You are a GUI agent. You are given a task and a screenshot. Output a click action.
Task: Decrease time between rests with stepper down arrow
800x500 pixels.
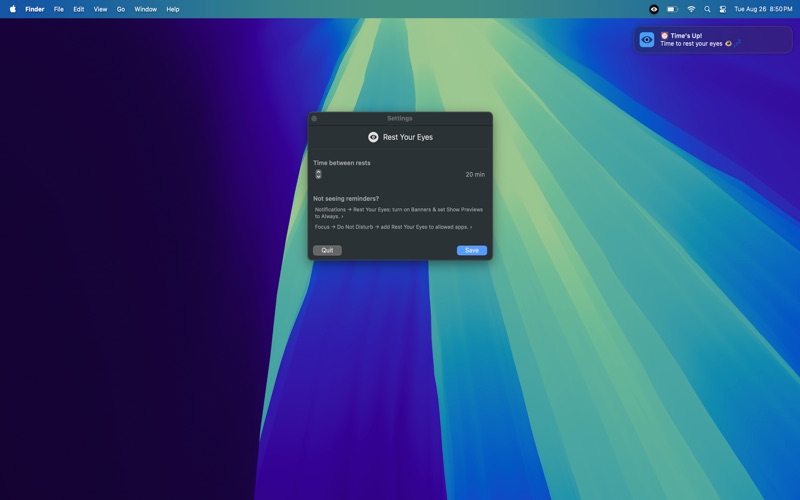[318, 177]
